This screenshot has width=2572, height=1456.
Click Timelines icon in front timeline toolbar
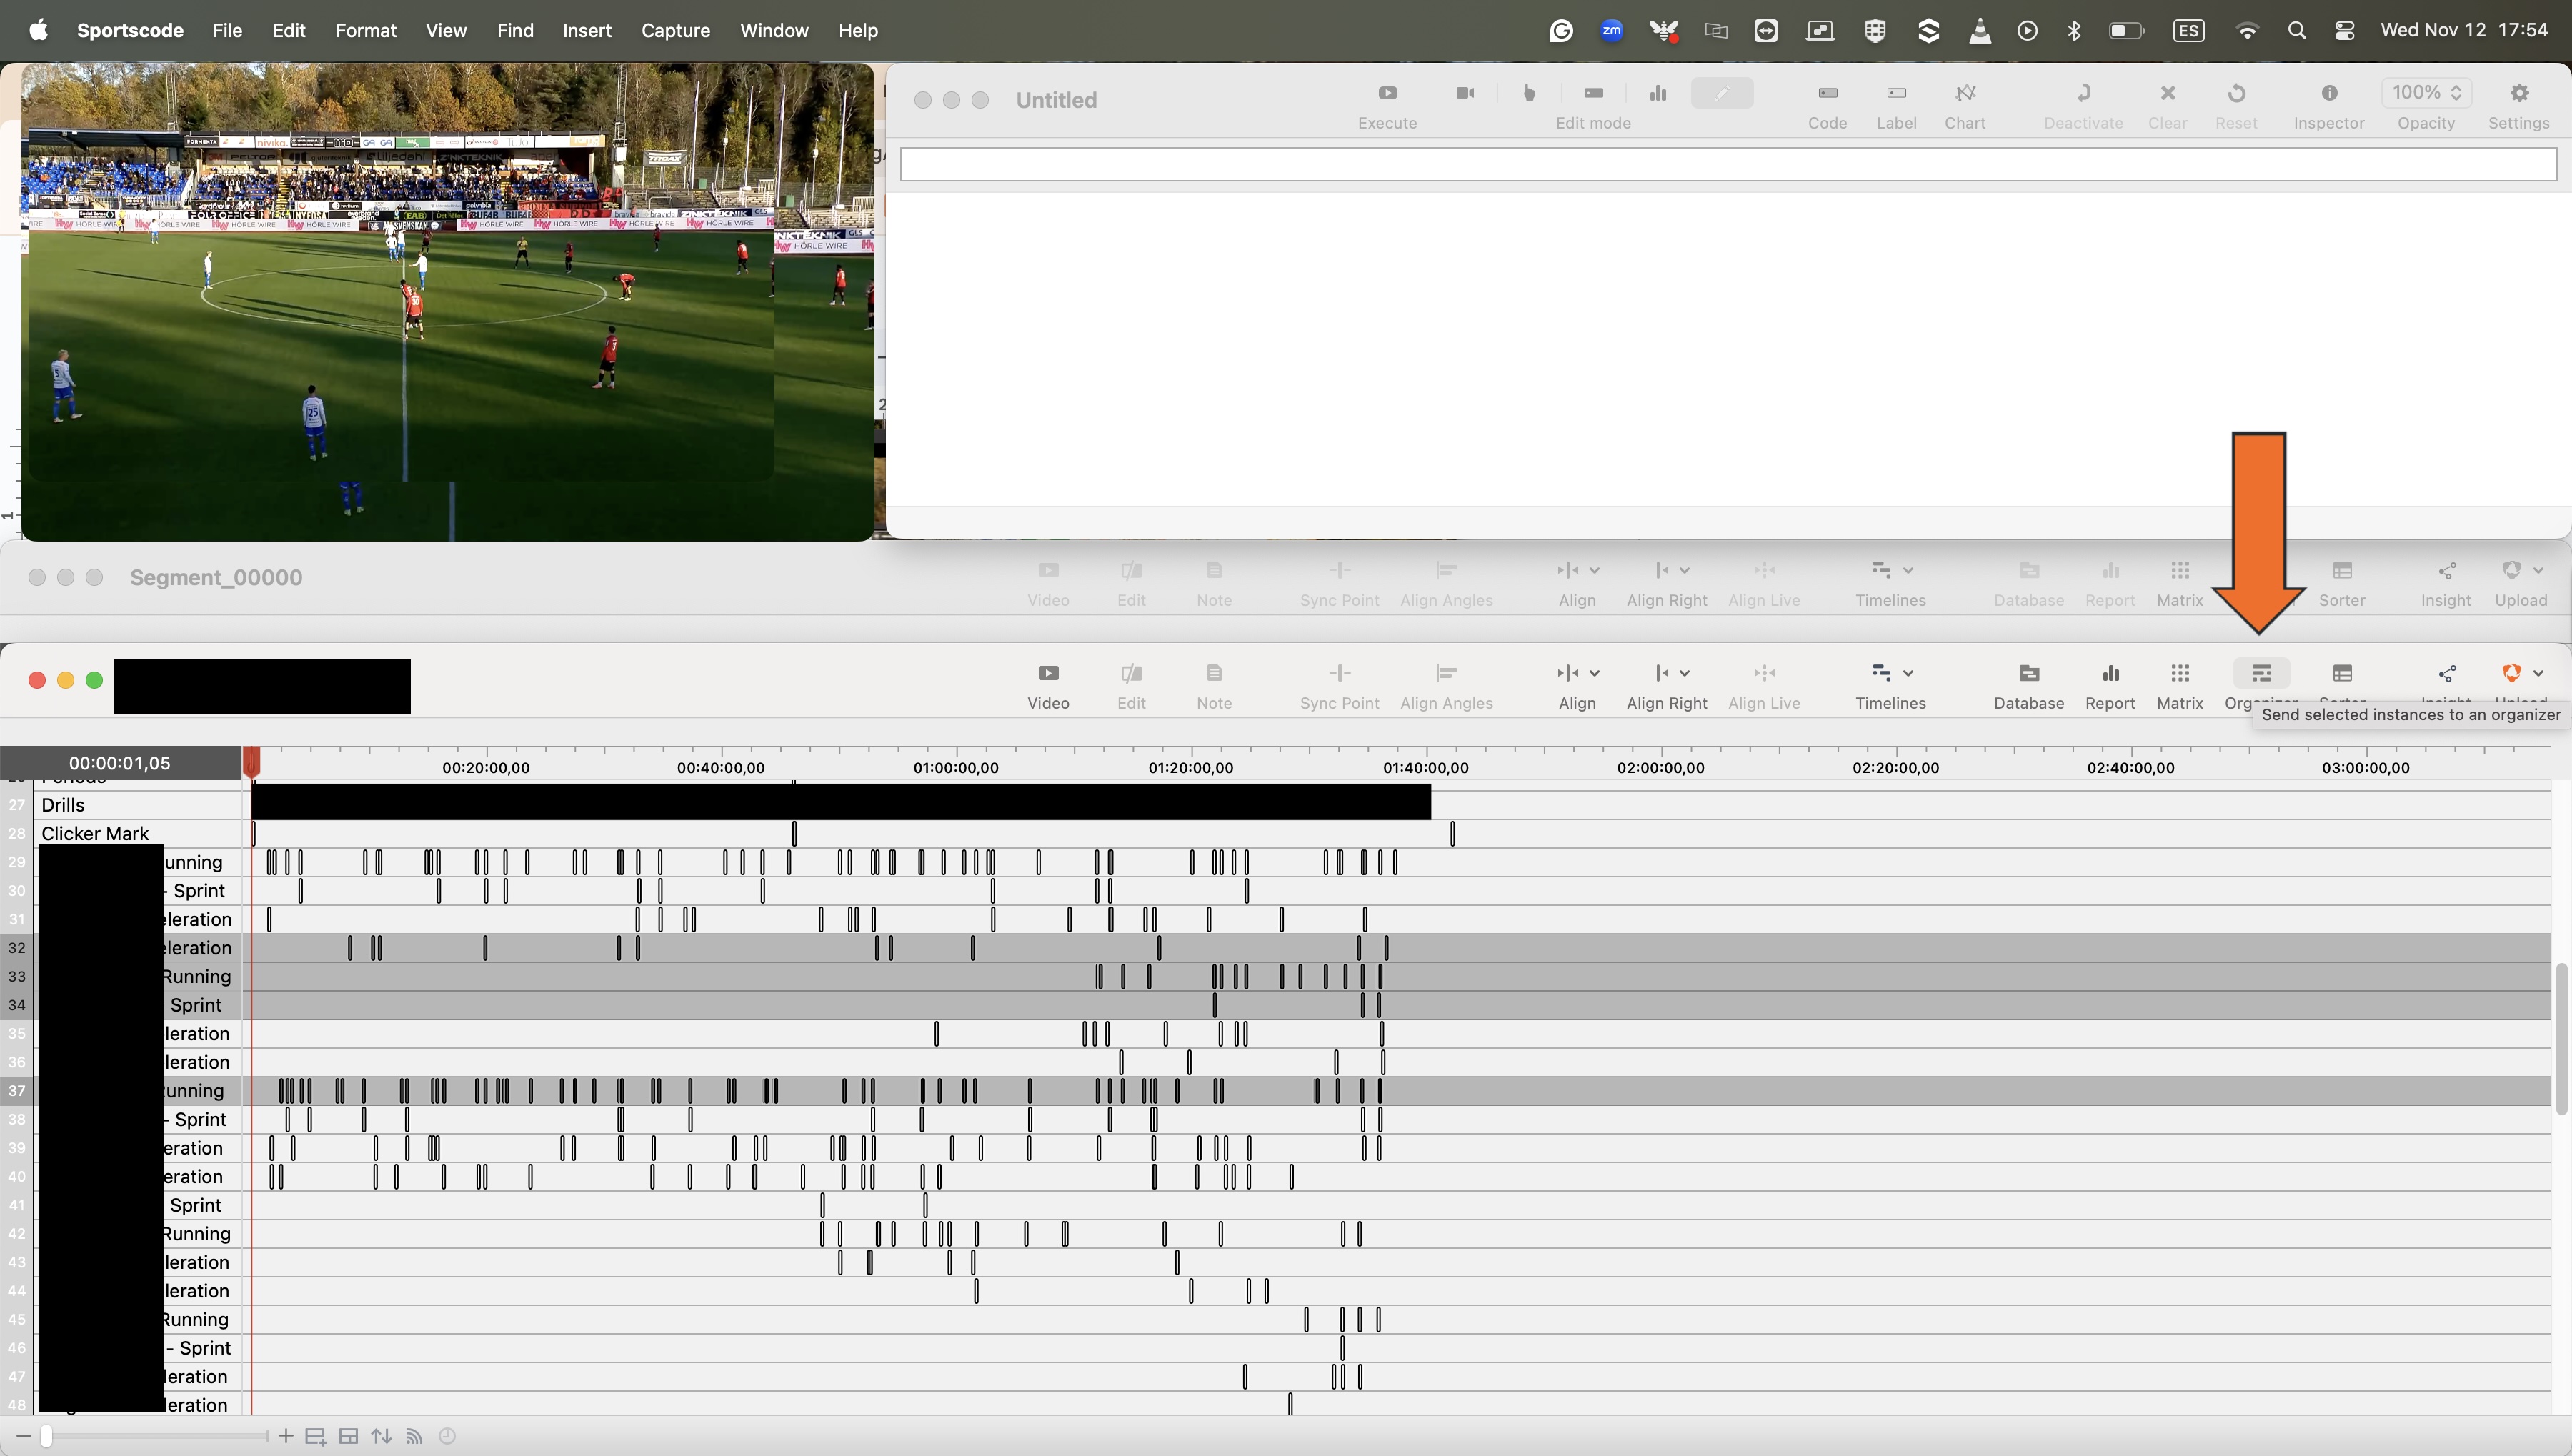[1881, 673]
